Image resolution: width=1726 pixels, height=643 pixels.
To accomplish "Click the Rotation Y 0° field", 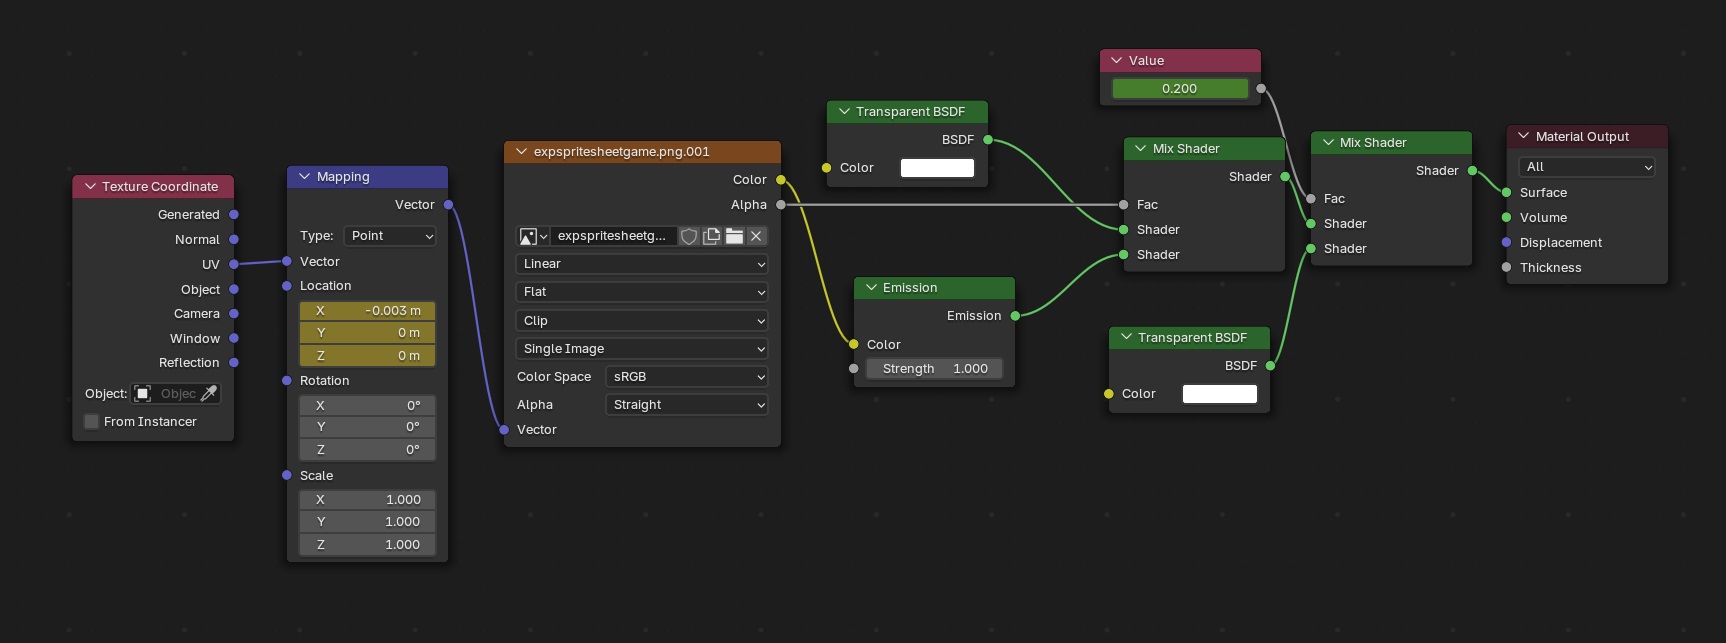I will pos(367,427).
